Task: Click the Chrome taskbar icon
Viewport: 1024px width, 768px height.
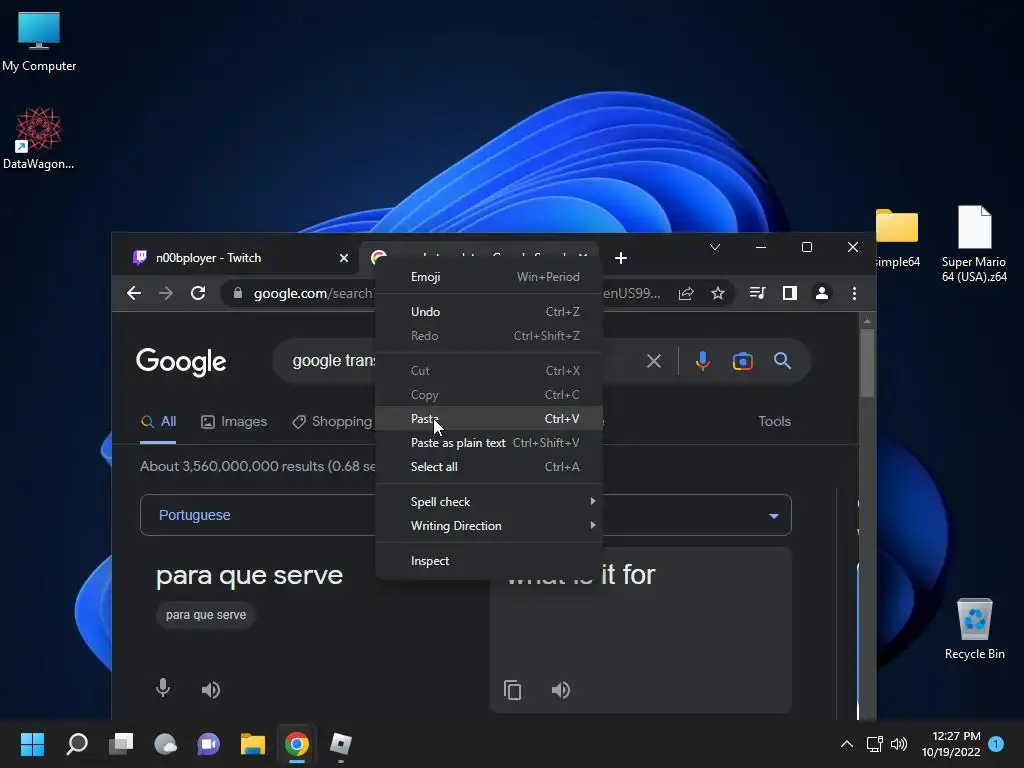Action: coord(296,744)
